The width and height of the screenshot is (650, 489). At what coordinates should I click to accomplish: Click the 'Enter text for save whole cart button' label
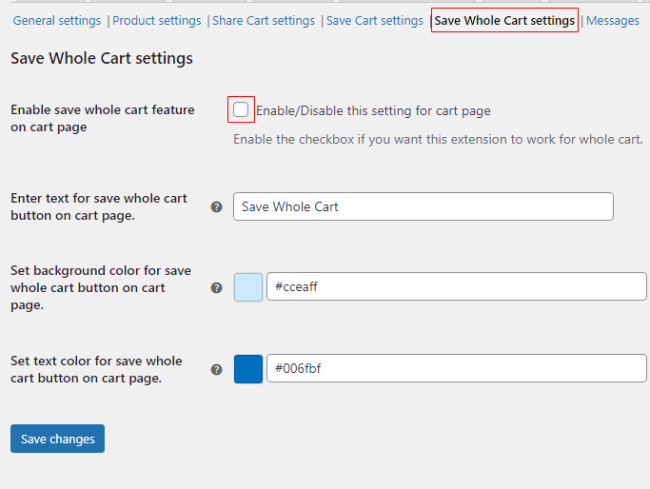[x=98, y=207]
